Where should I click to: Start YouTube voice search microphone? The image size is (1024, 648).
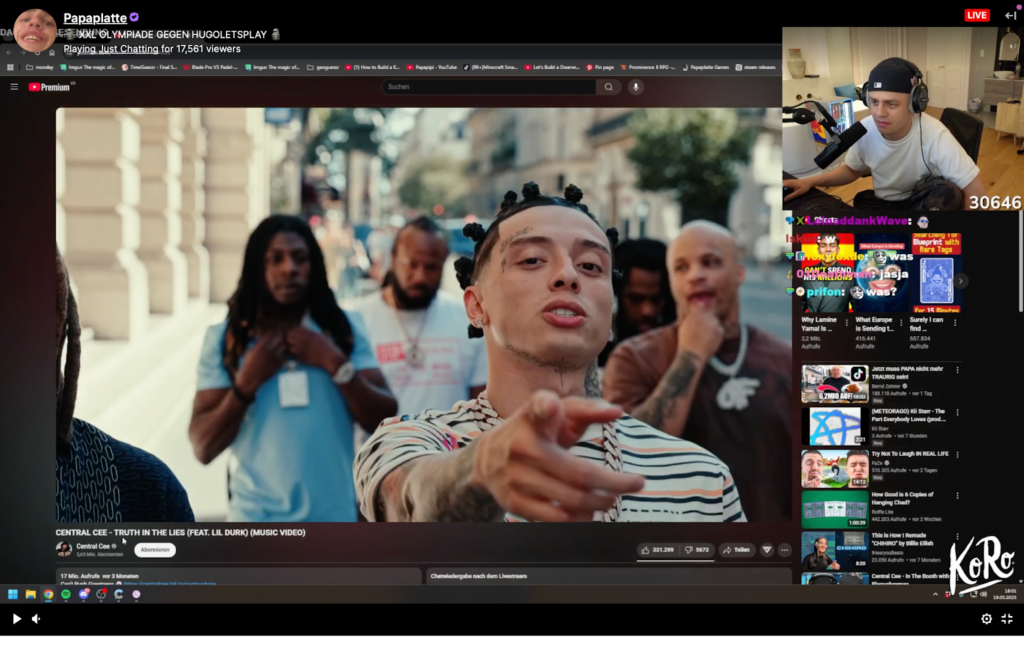[635, 86]
